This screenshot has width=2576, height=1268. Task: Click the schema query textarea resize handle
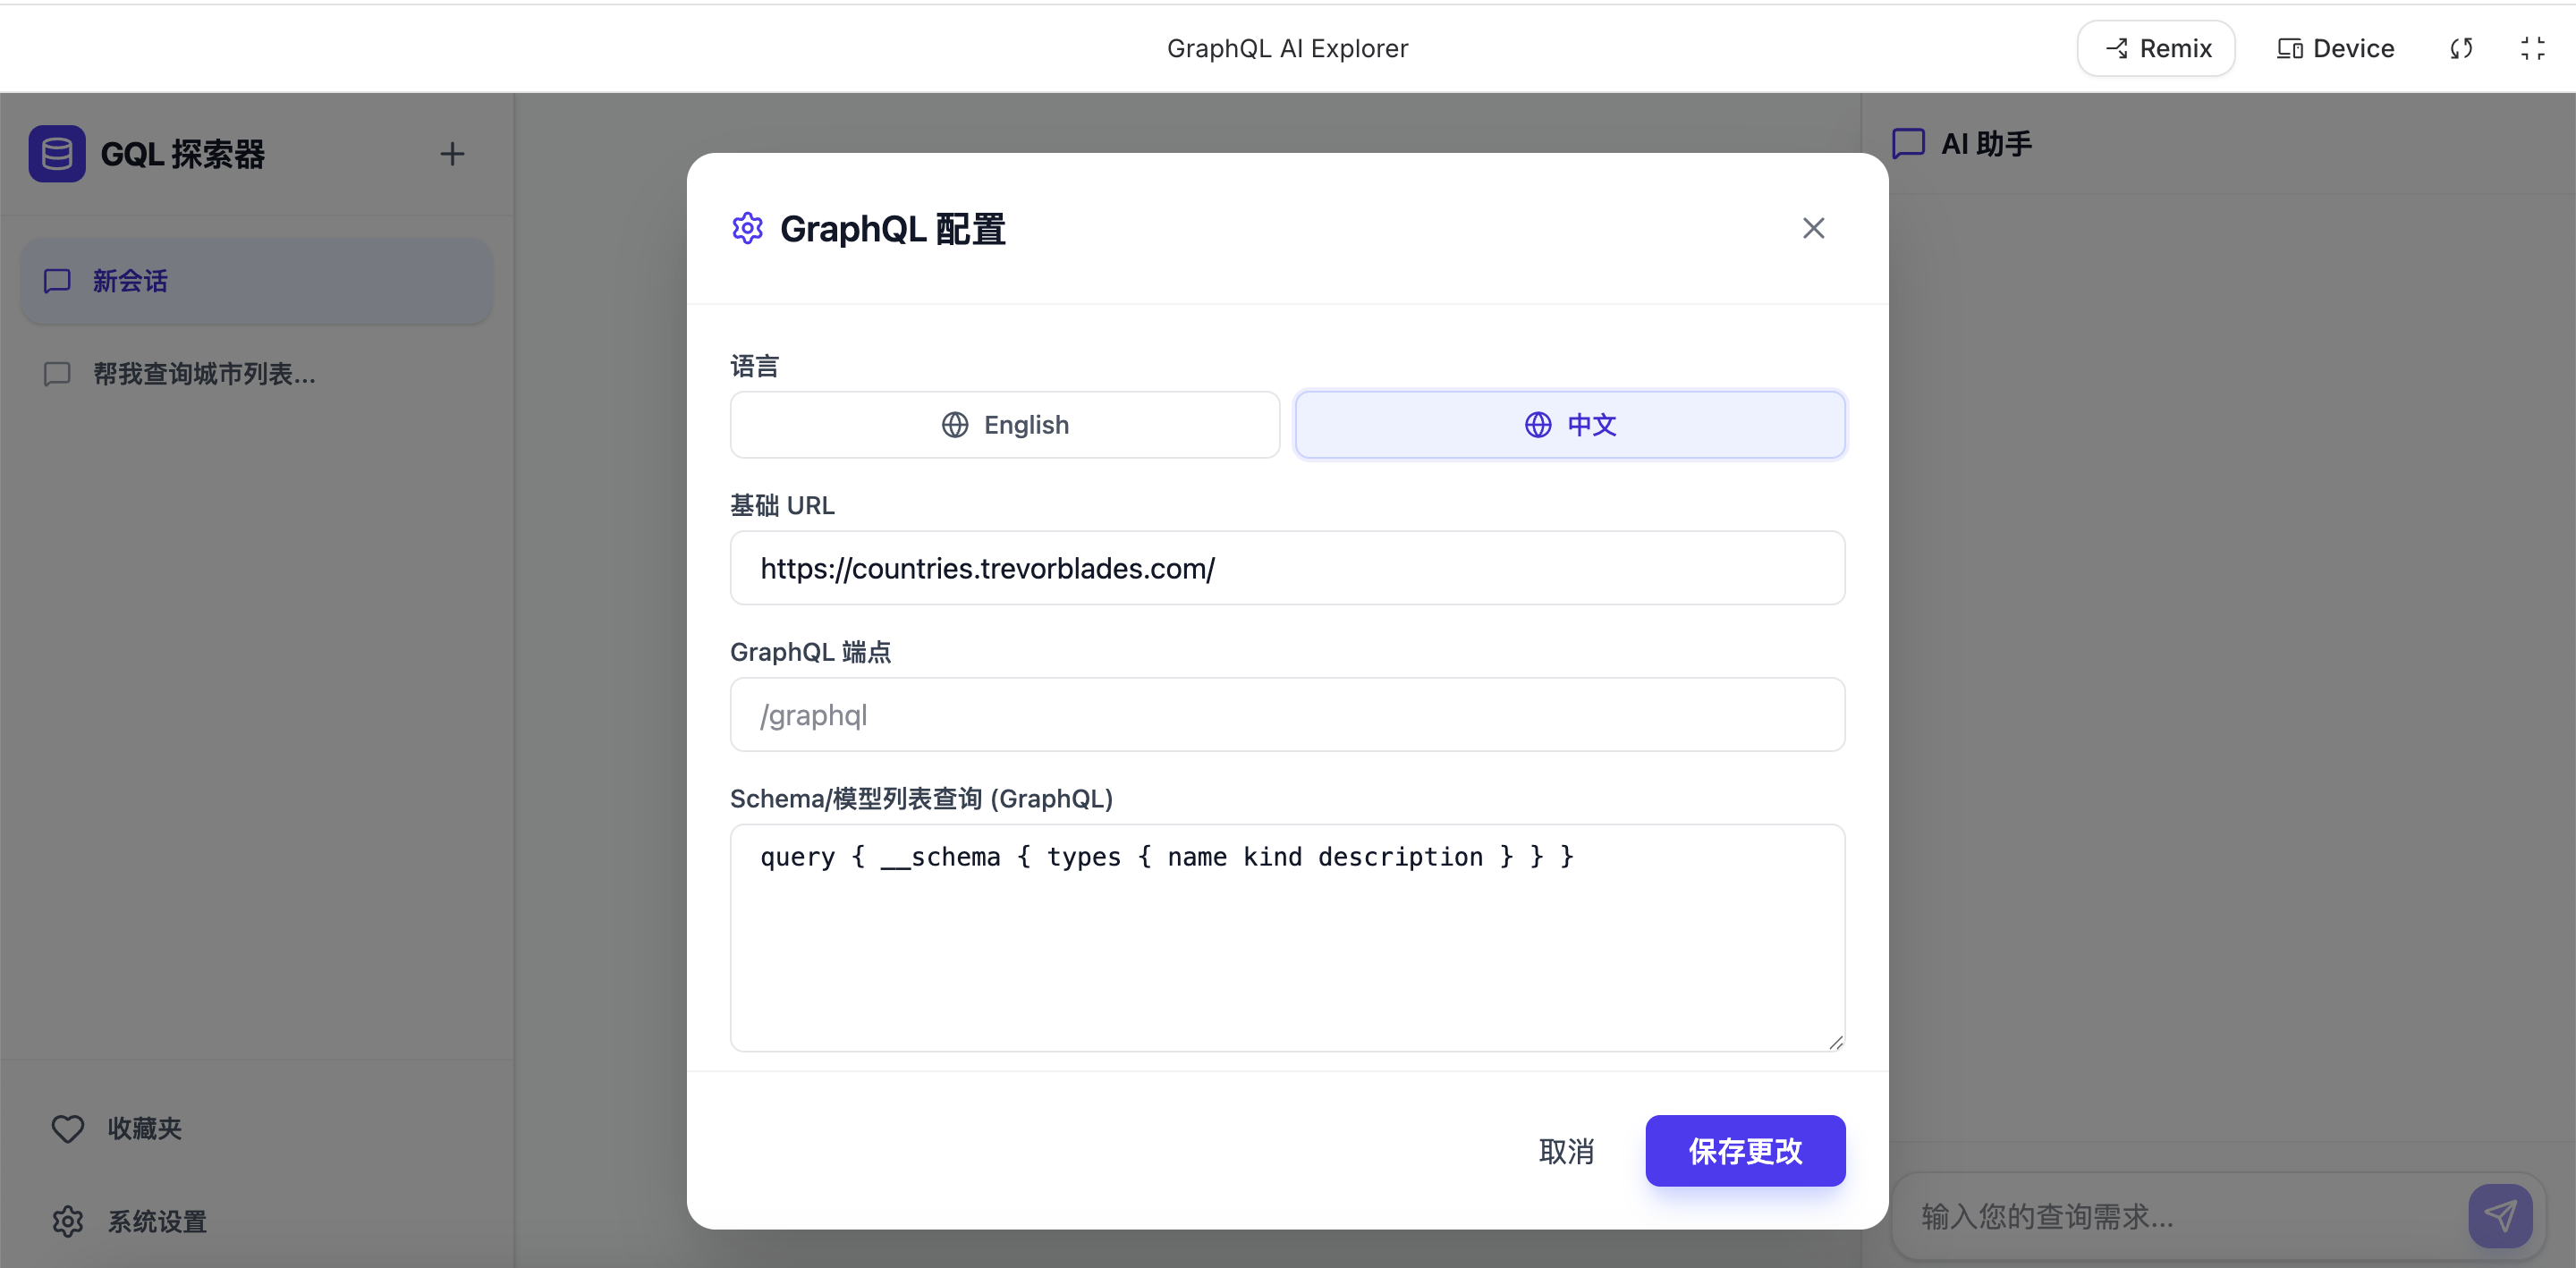[x=1835, y=1042]
